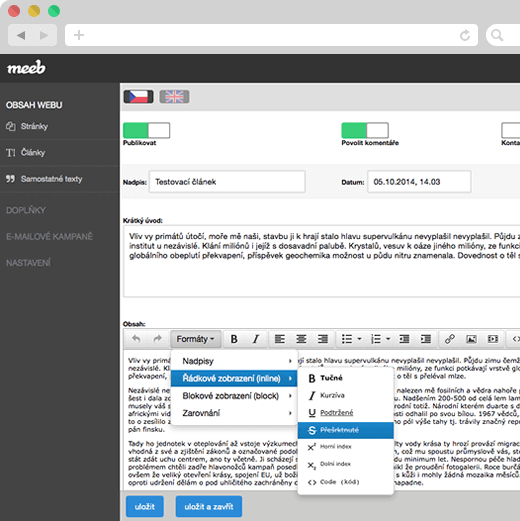Select the center align icon
Viewport: 520px width, 521px height.
click(x=301, y=339)
